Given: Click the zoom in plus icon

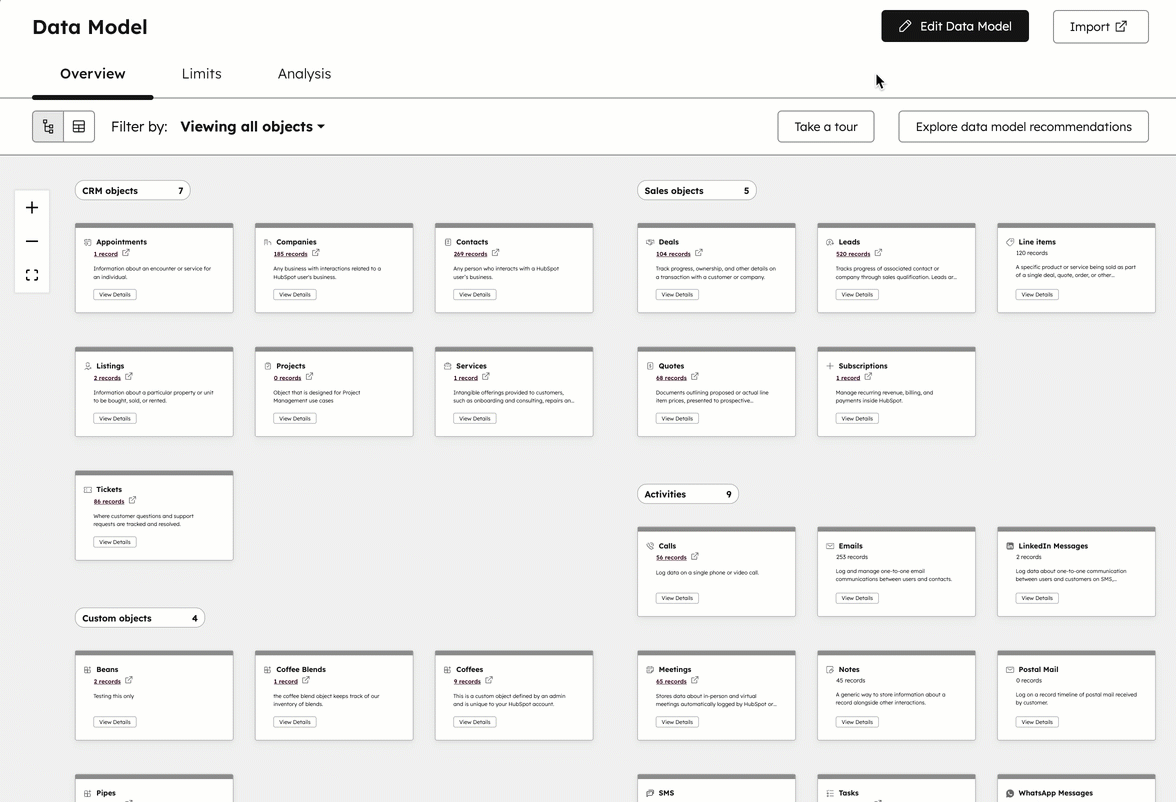Looking at the screenshot, I should click(31, 207).
